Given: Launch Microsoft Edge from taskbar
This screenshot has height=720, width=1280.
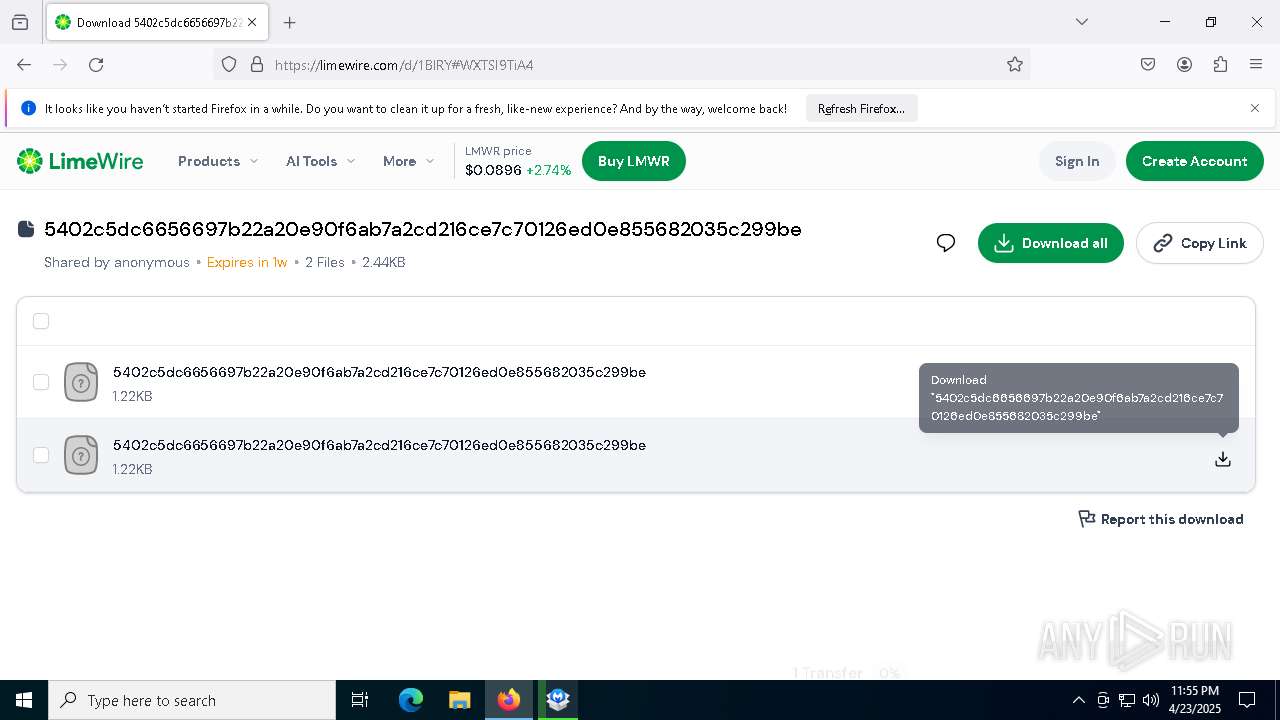Looking at the screenshot, I should point(411,700).
